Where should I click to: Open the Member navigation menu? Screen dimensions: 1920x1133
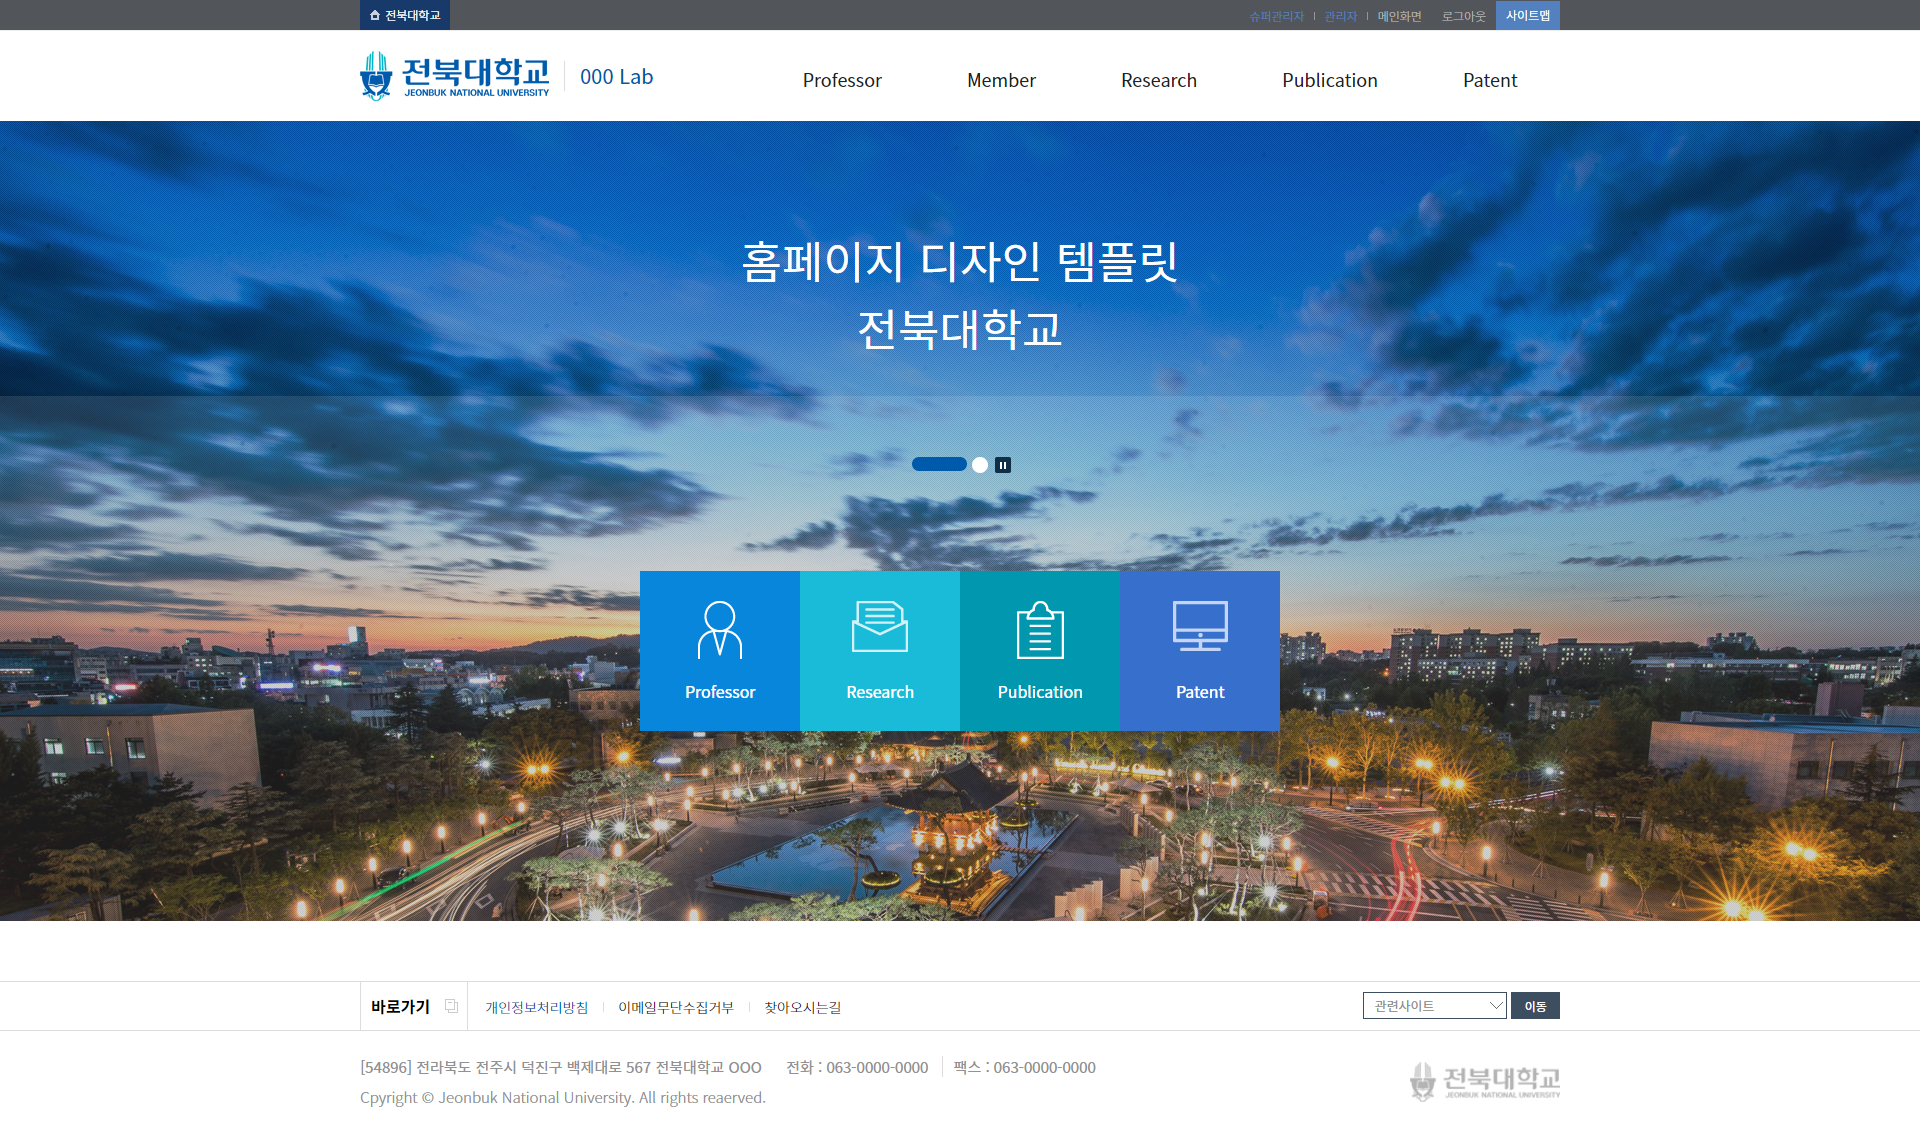point(1001,80)
